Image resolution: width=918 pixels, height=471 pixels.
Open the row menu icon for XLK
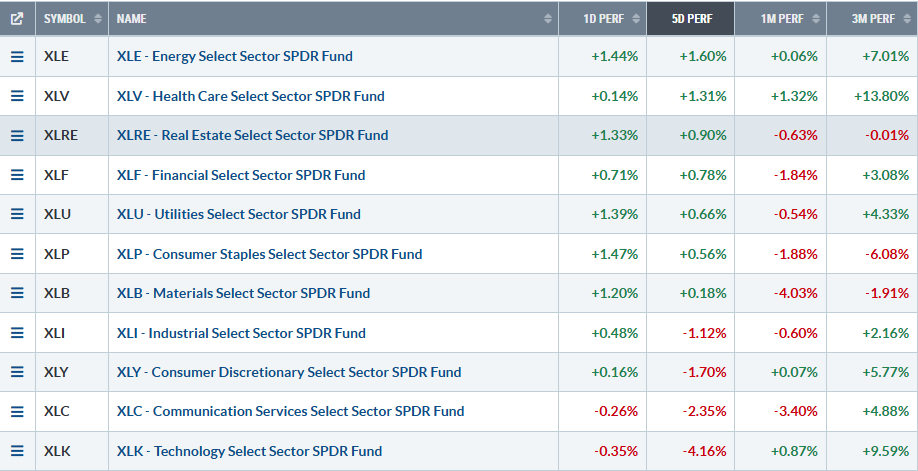point(17,451)
